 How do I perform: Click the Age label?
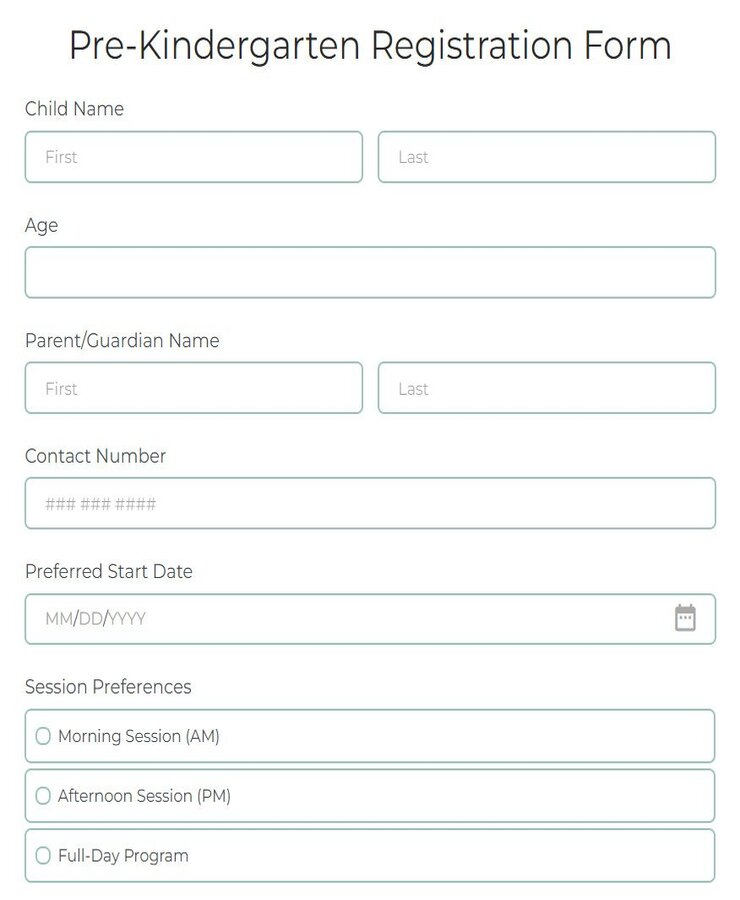coord(41,225)
